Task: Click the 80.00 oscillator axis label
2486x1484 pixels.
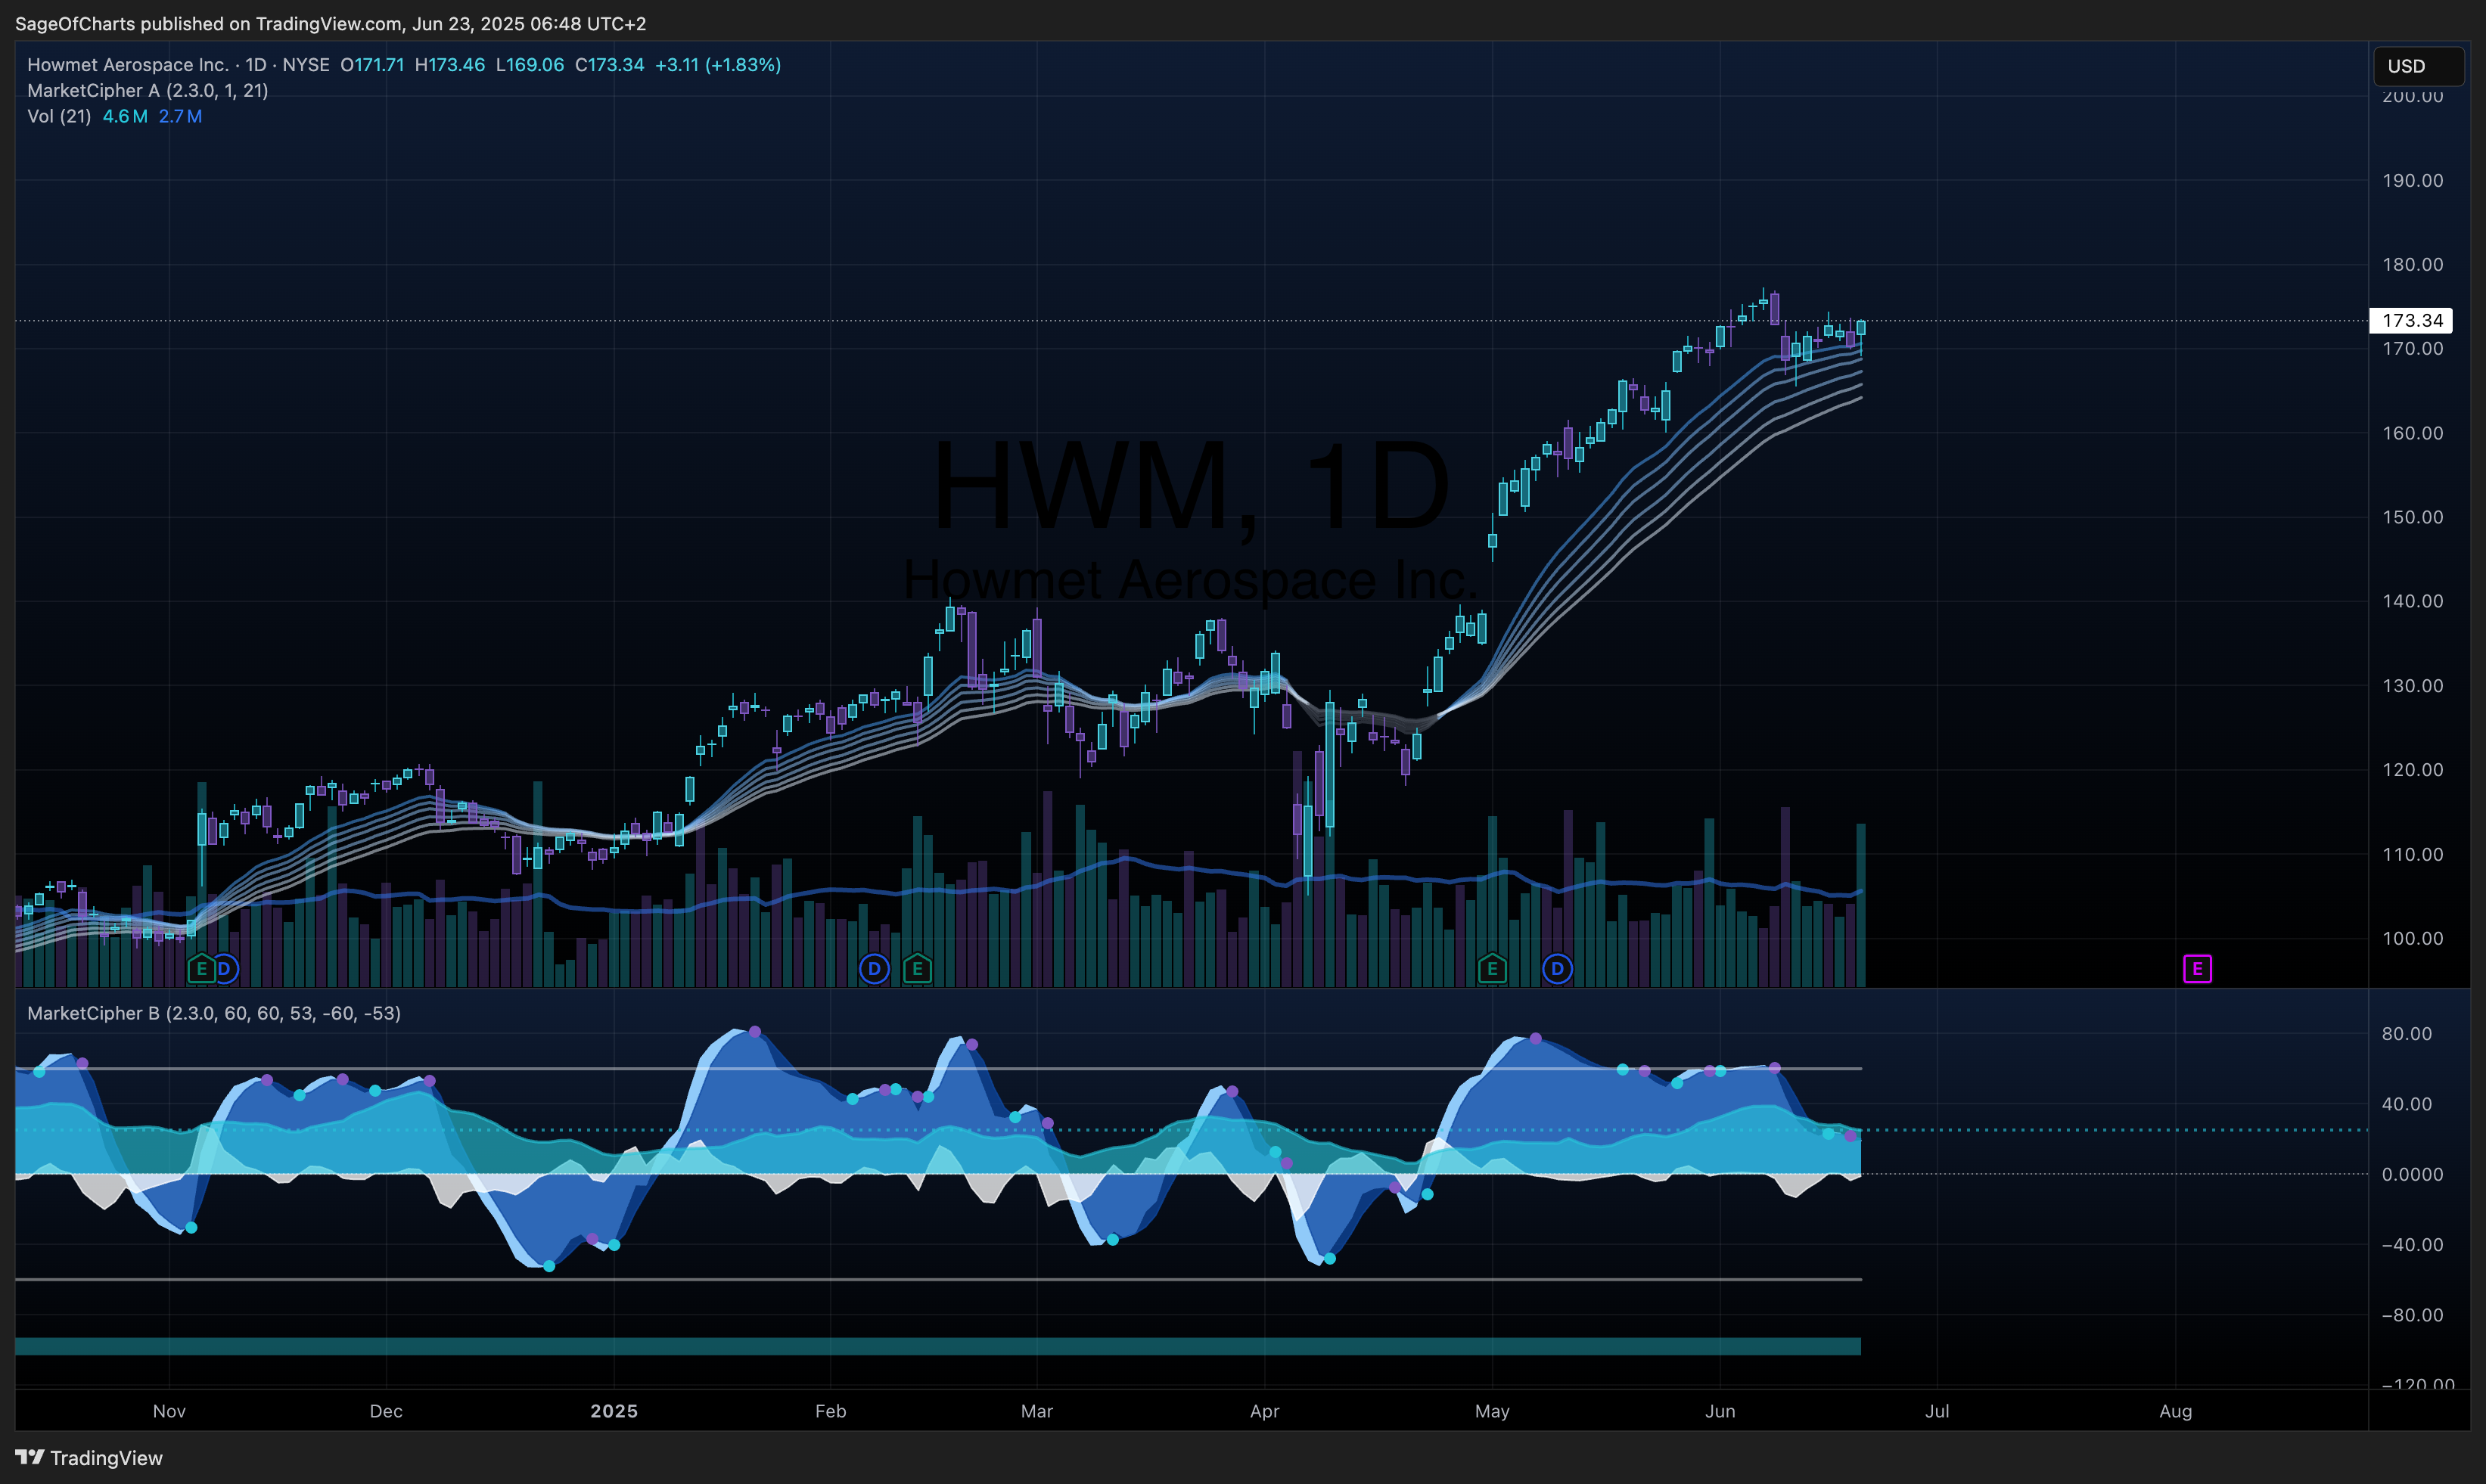Action: click(2406, 1034)
